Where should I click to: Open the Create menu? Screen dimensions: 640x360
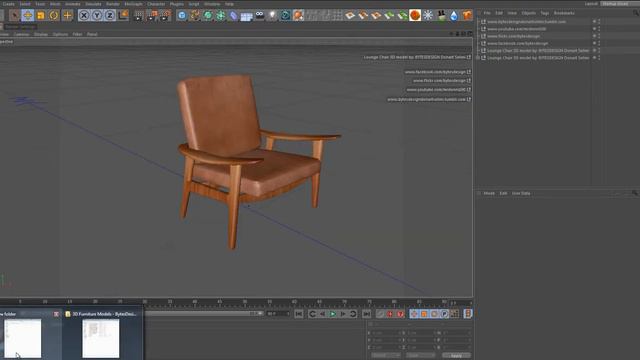click(x=9, y=4)
